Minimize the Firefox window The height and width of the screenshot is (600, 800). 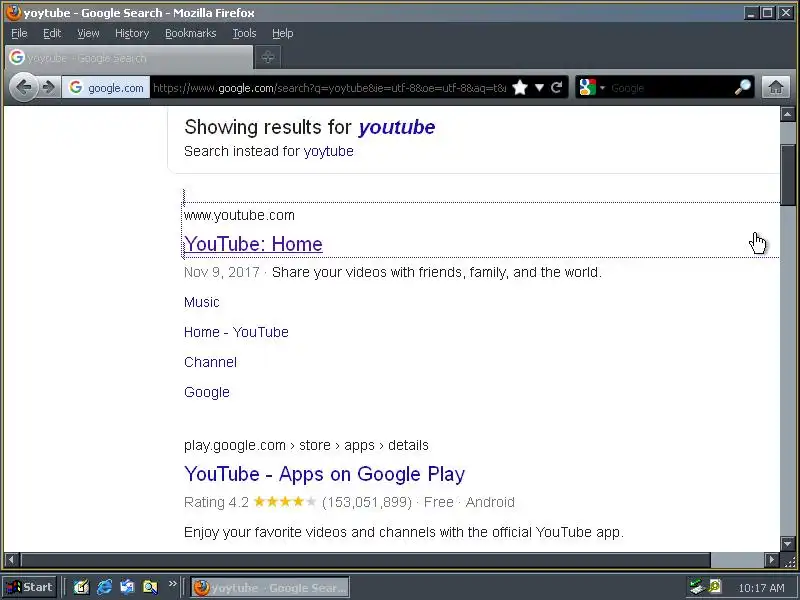pos(751,13)
